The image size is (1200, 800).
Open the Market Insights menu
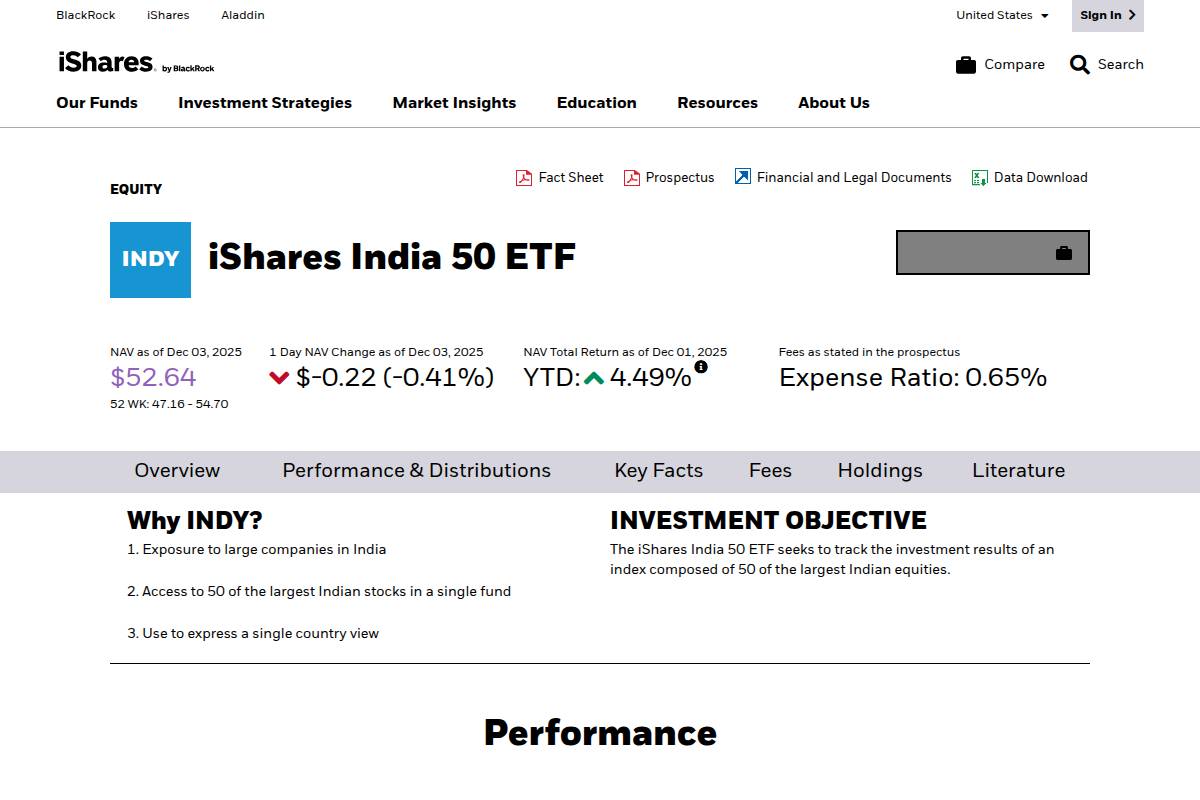click(x=454, y=103)
